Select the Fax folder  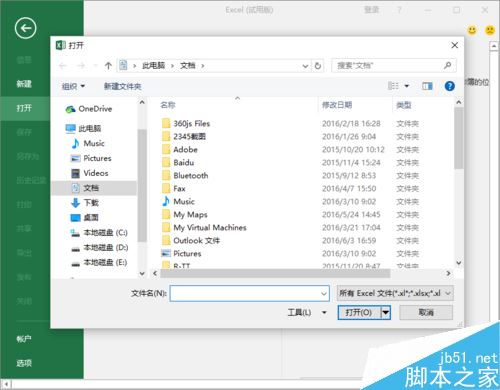pyautogui.click(x=174, y=189)
